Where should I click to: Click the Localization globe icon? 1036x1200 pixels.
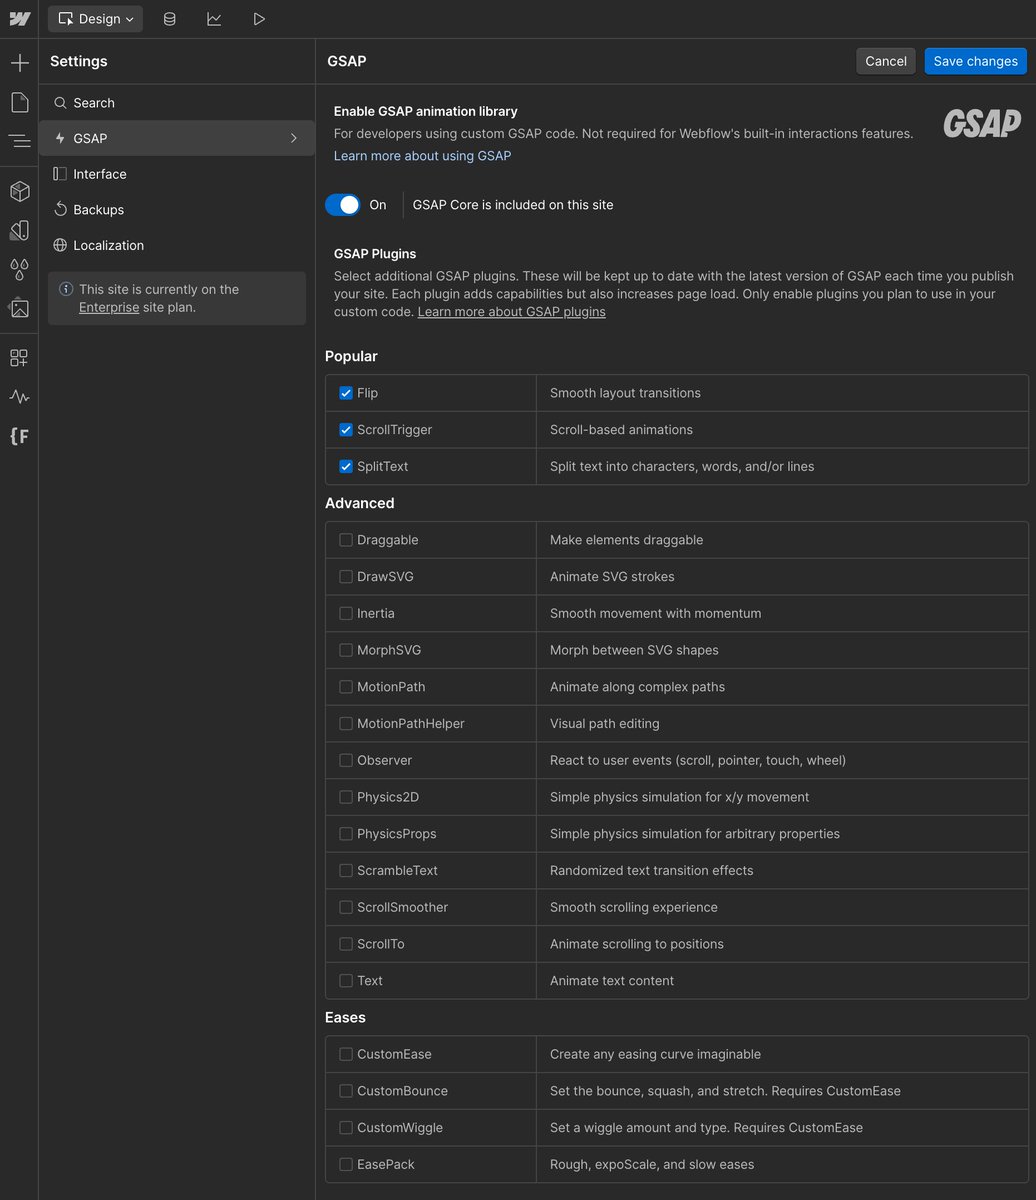coord(60,245)
